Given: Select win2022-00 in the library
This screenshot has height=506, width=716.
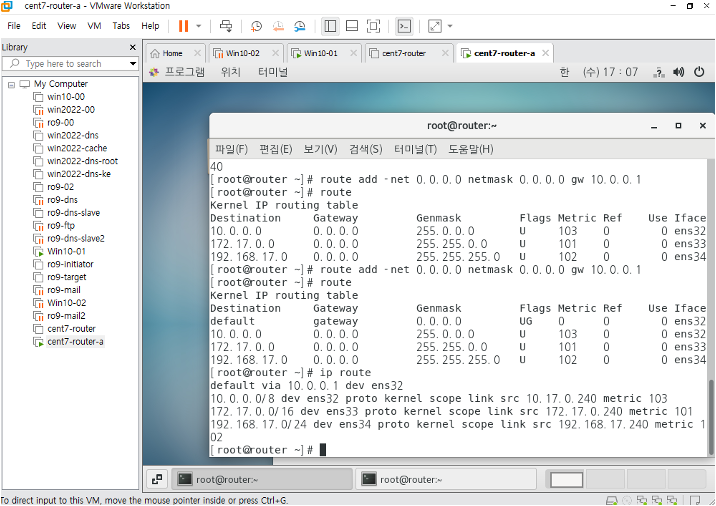Looking at the screenshot, I should coord(71,110).
